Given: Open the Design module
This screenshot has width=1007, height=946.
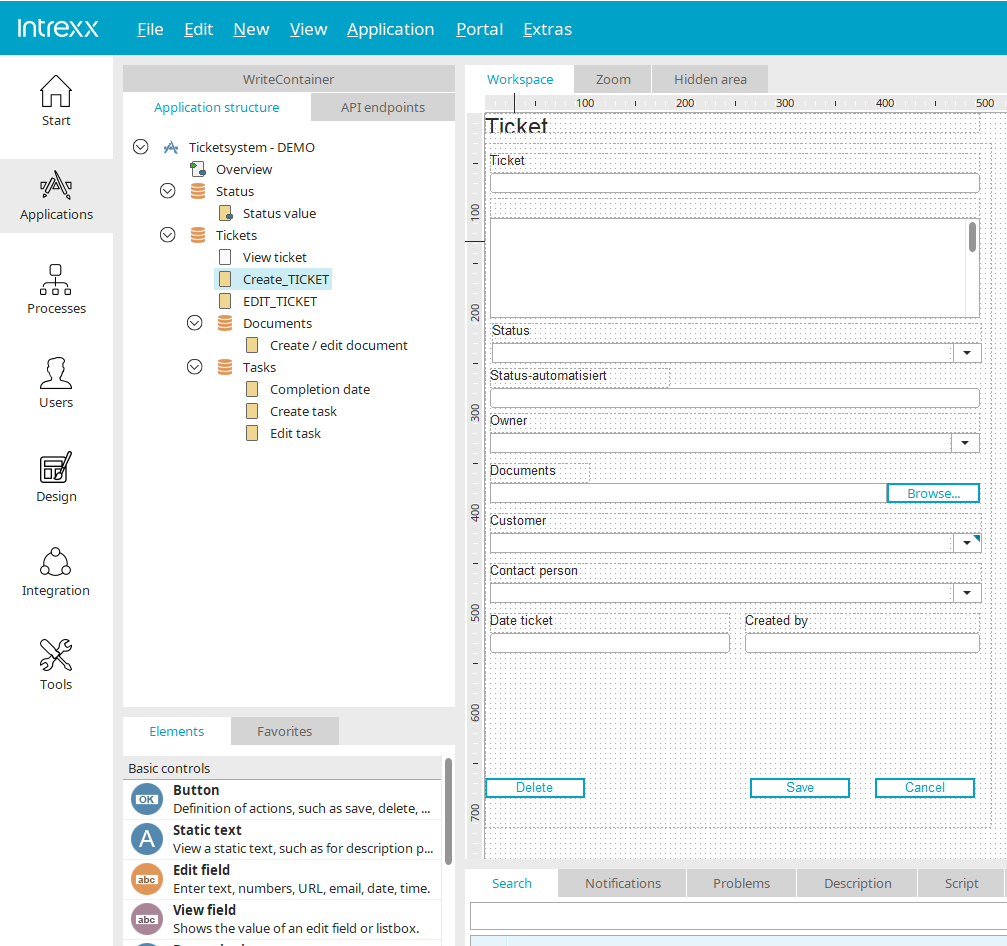Looking at the screenshot, I should (56, 478).
